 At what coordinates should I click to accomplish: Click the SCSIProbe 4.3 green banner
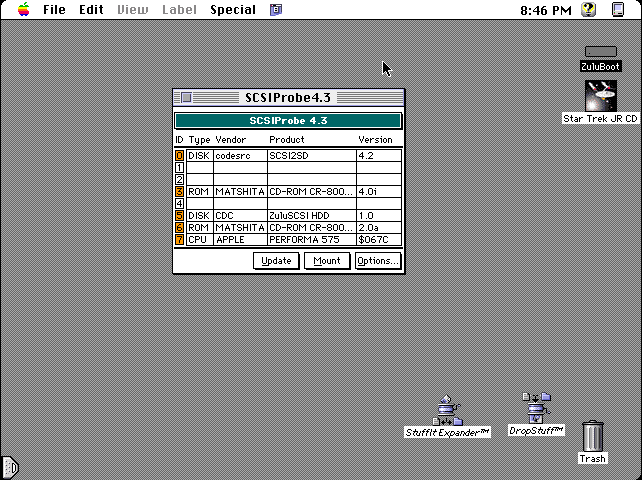[288, 121]
